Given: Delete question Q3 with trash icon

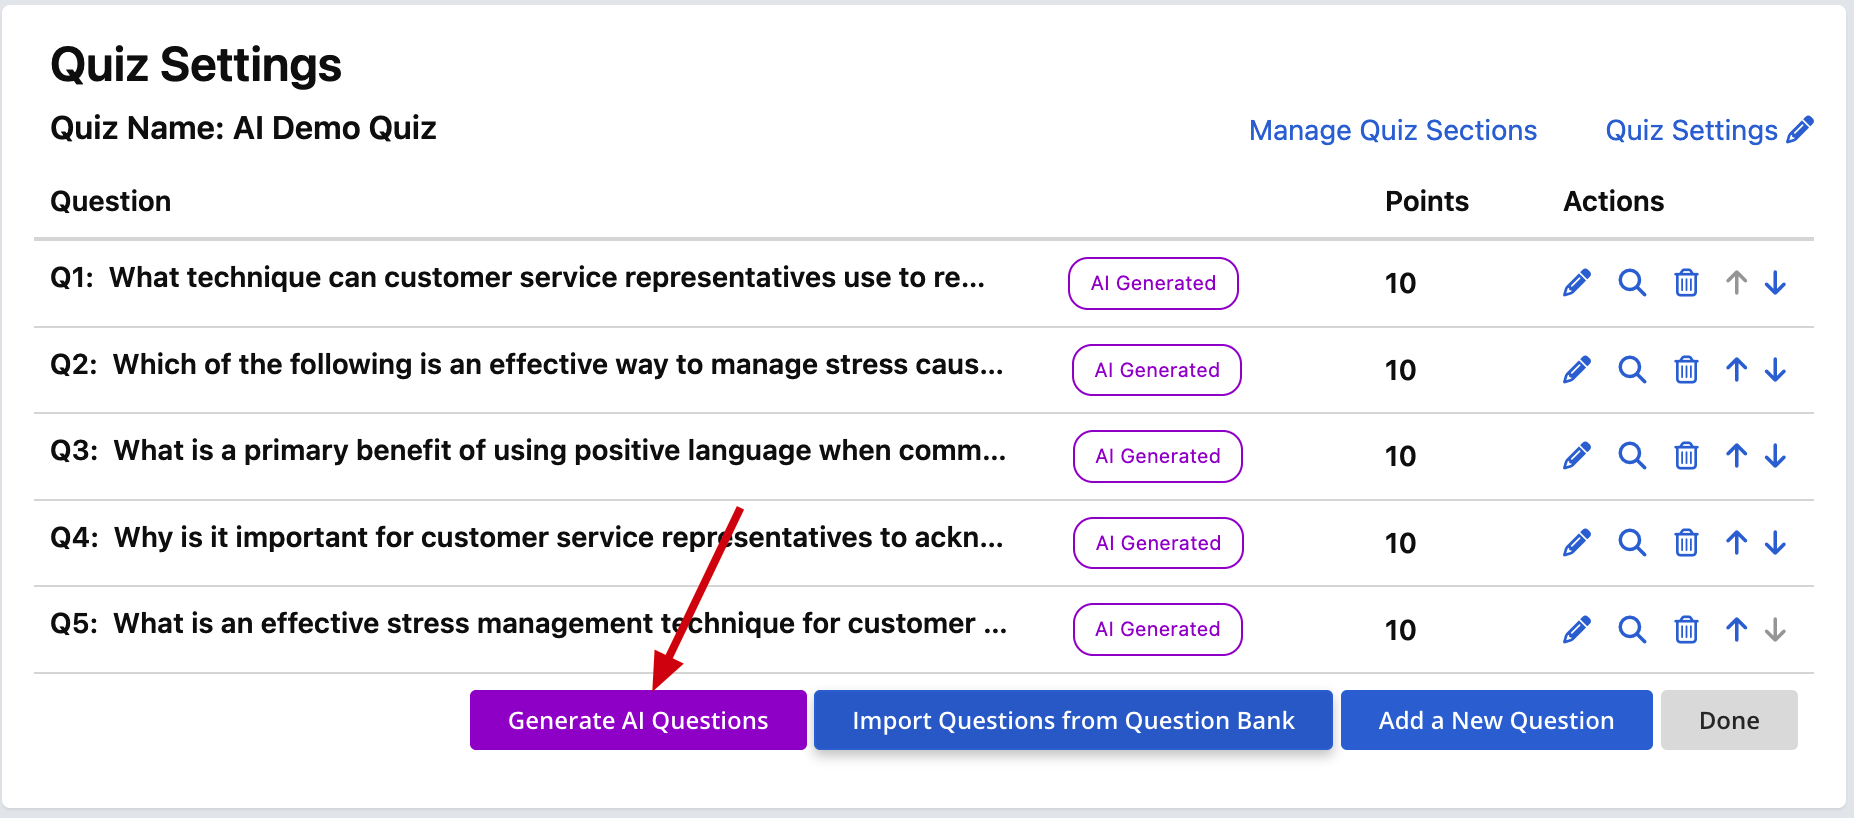Looking at the screenshot, I should pos(1686,456).
